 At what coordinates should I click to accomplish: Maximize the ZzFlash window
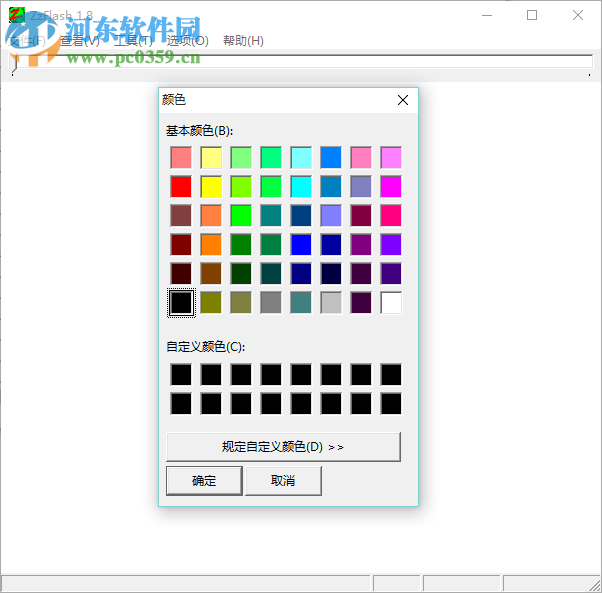532,15
